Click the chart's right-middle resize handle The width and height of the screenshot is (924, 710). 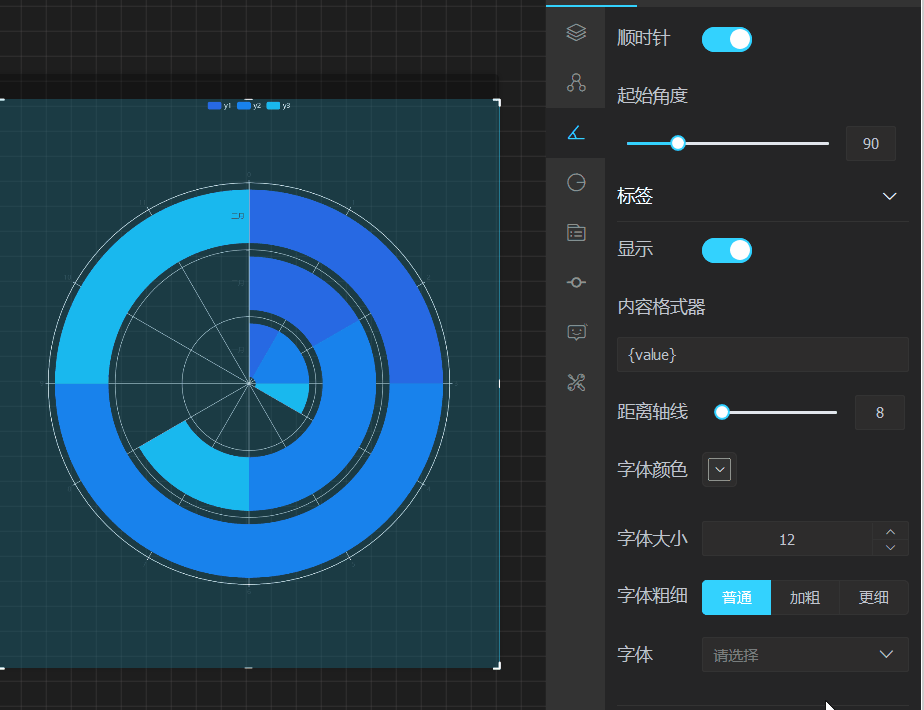(499, 384)
